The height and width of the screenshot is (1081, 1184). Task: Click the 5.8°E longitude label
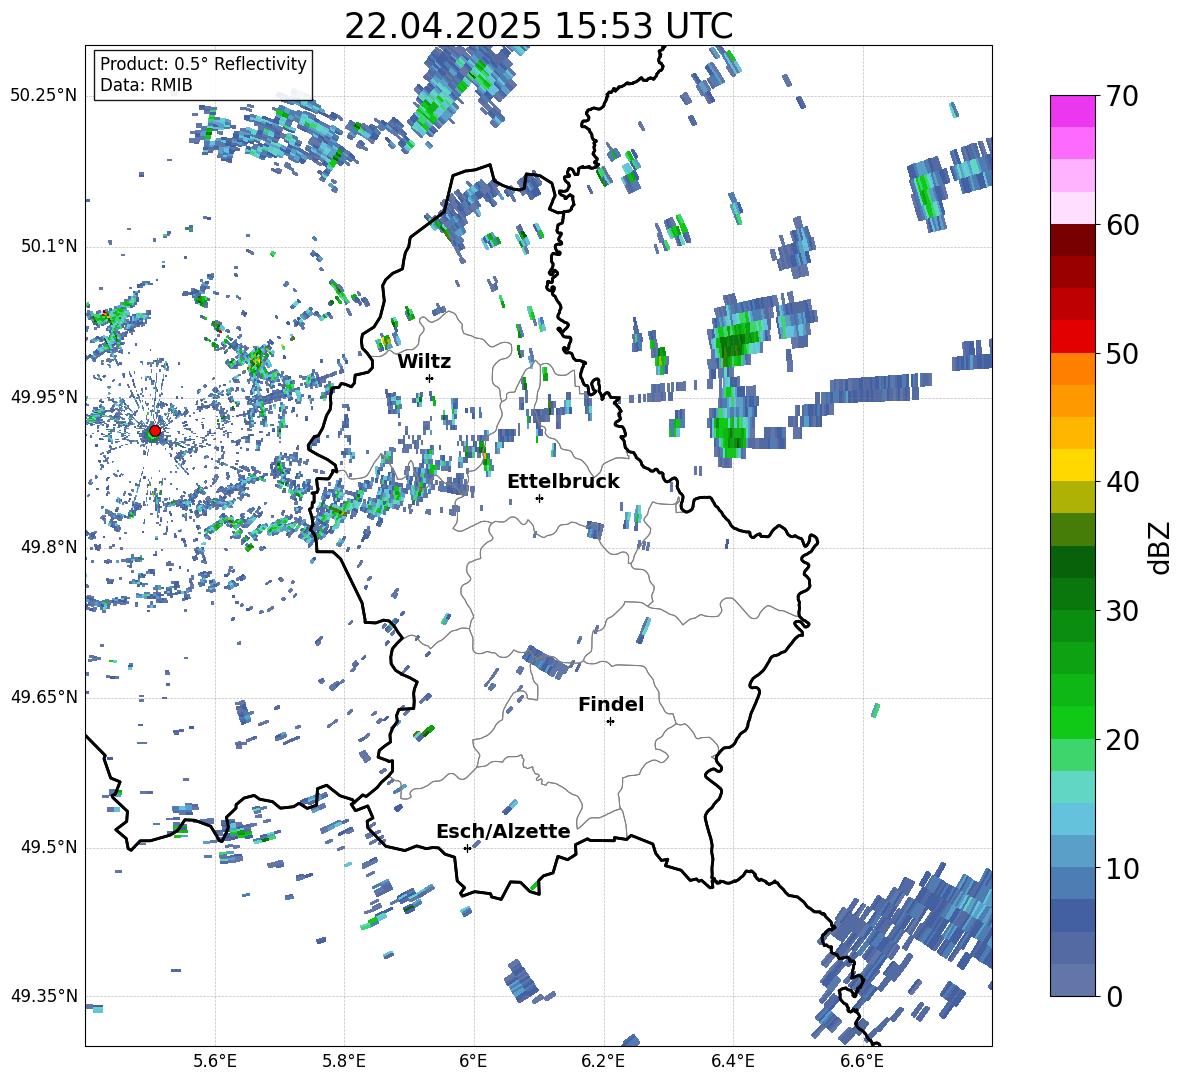click(x=344, y=1061)
